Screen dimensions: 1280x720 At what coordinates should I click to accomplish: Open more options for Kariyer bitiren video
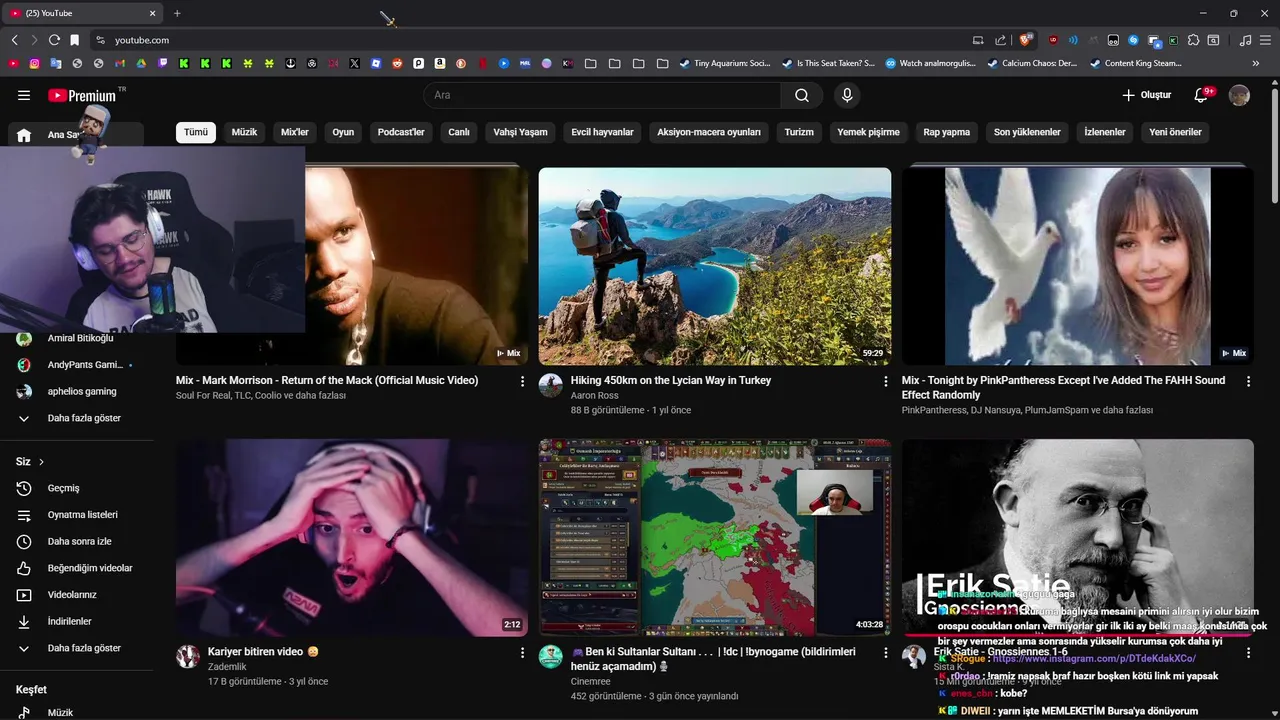pyautogui.click(x=522, y=652)
